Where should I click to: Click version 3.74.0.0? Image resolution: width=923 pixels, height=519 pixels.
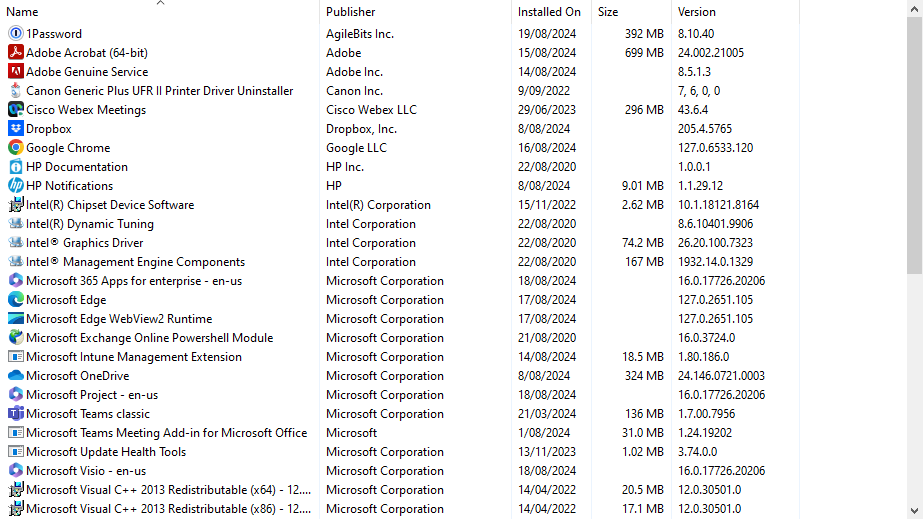[x=697, y=452]
